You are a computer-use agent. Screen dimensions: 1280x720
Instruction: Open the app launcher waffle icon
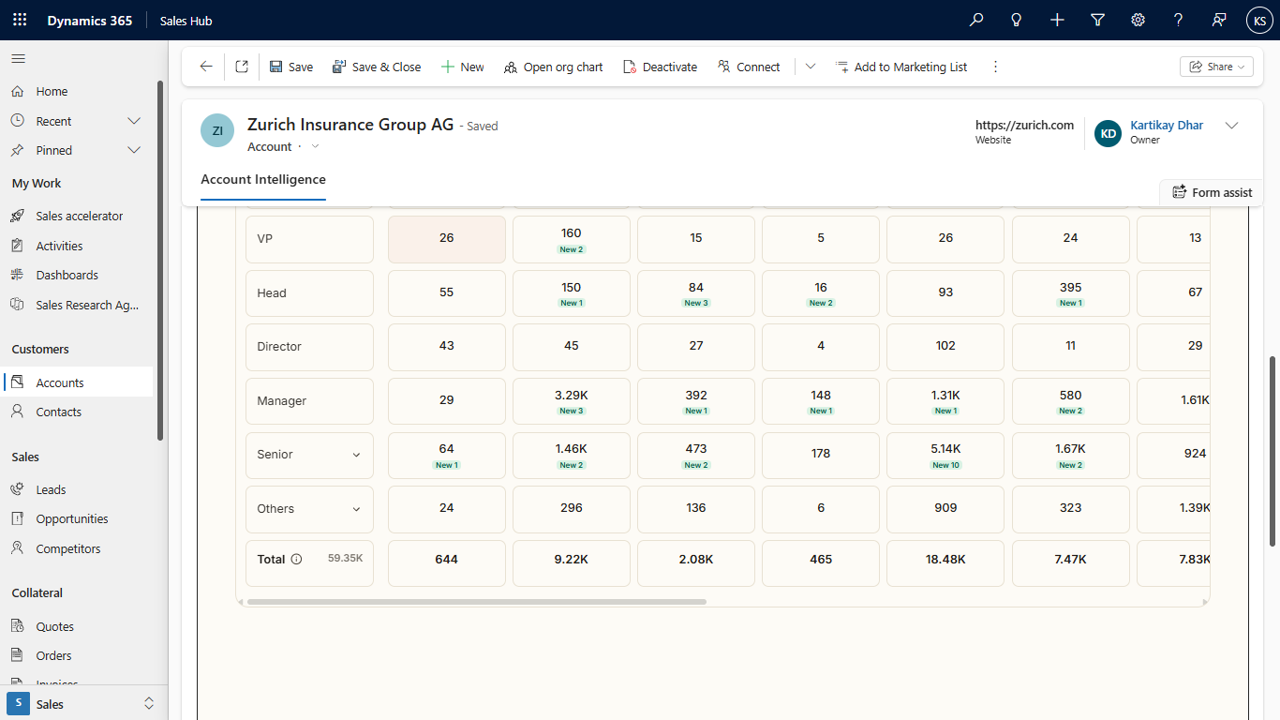[20, 20]
